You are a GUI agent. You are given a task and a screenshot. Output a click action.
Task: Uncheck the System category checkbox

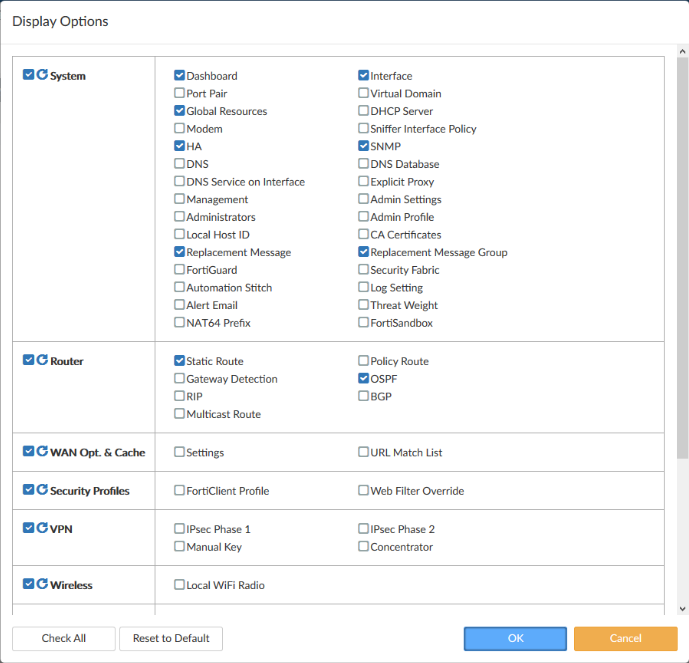point(29,75)
